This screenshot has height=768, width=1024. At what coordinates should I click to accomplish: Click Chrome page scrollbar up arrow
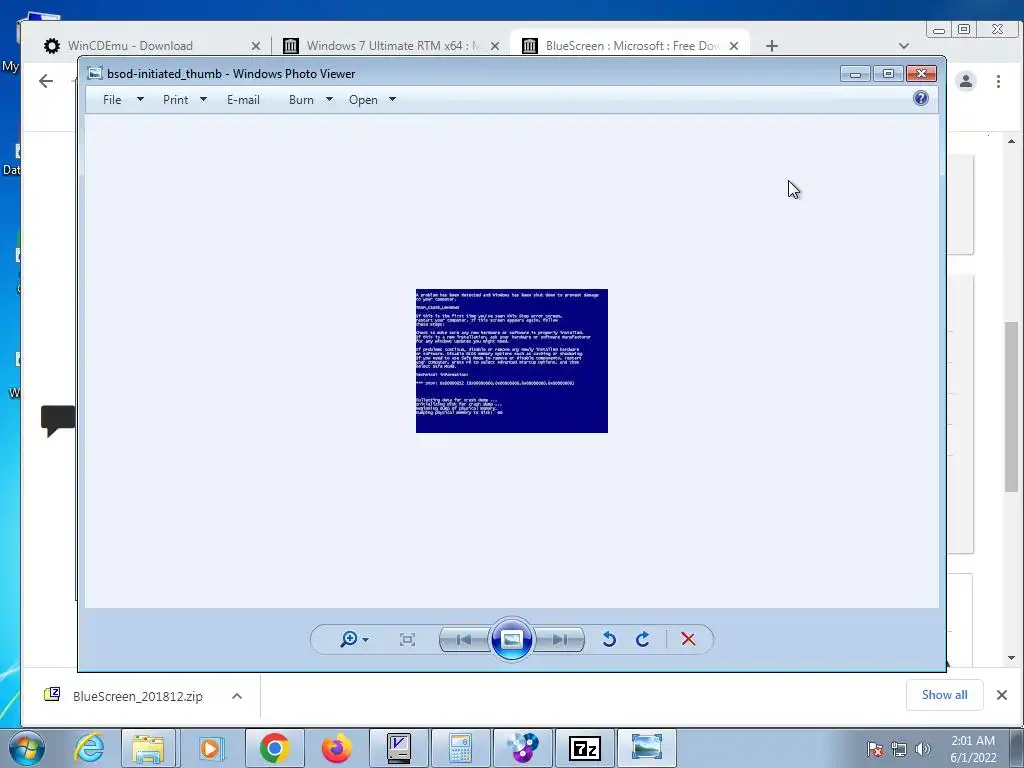[1012, 141]
